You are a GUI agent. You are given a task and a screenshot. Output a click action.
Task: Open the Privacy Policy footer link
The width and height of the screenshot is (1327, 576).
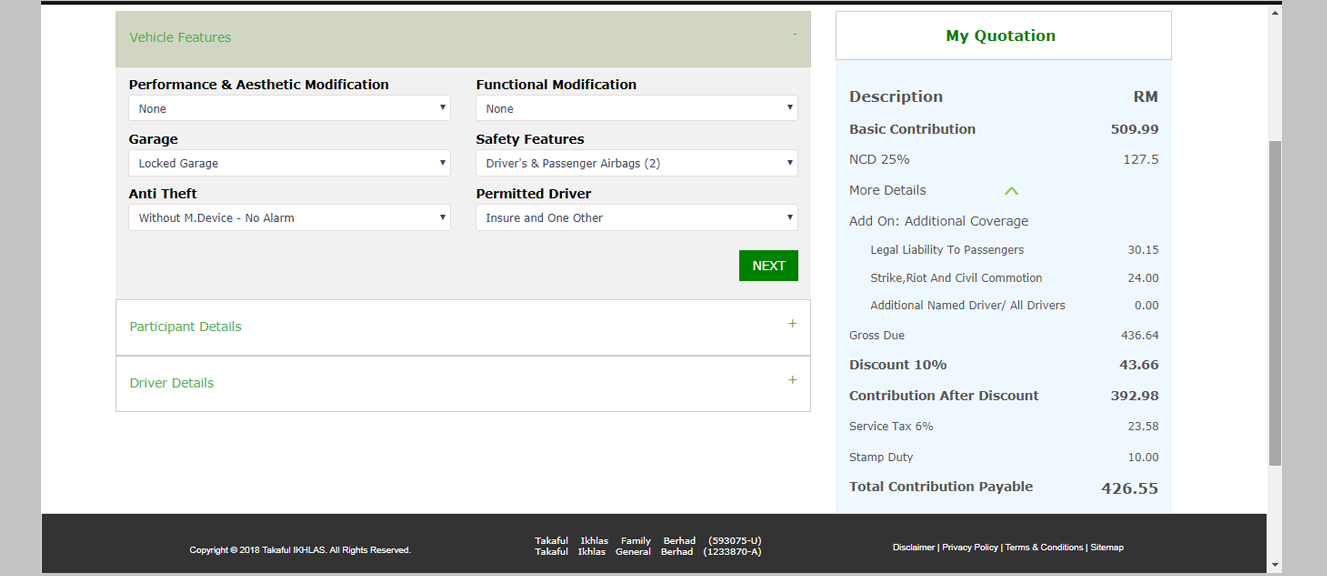coord(969,547)
